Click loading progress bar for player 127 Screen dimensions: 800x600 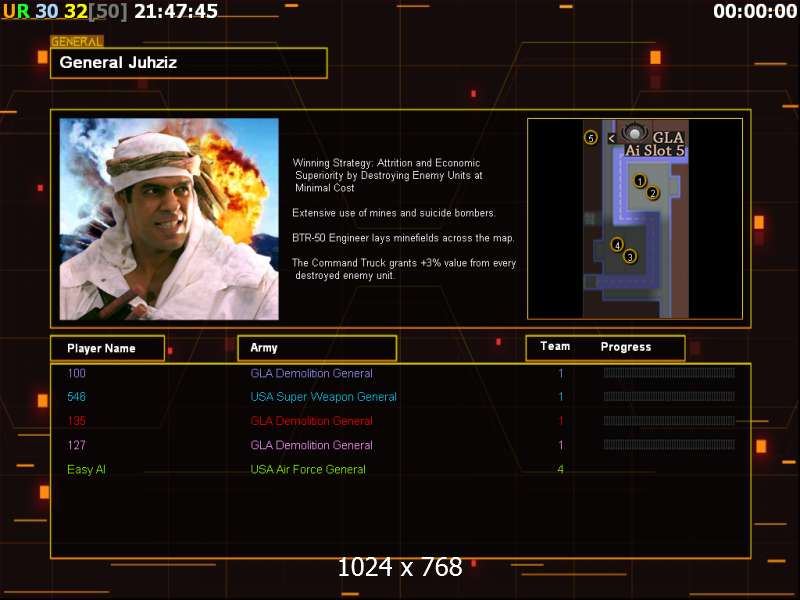[x=669, y=444]
